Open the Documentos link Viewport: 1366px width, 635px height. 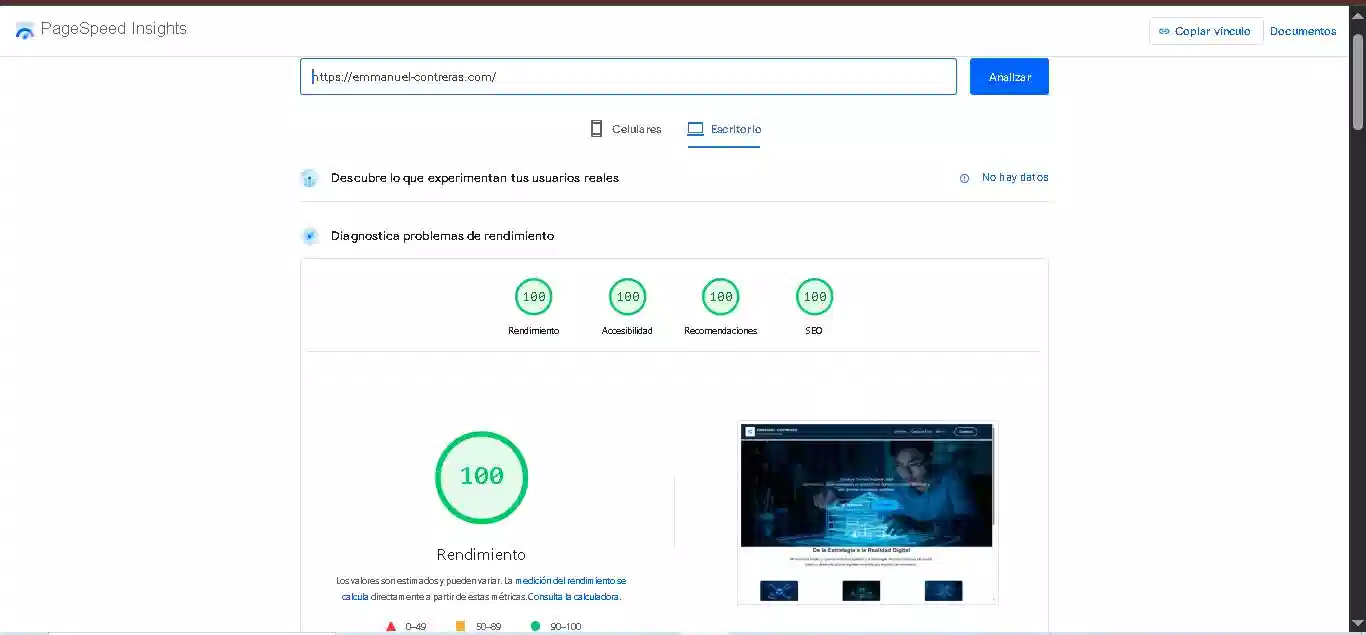(x=1303, y=31)
